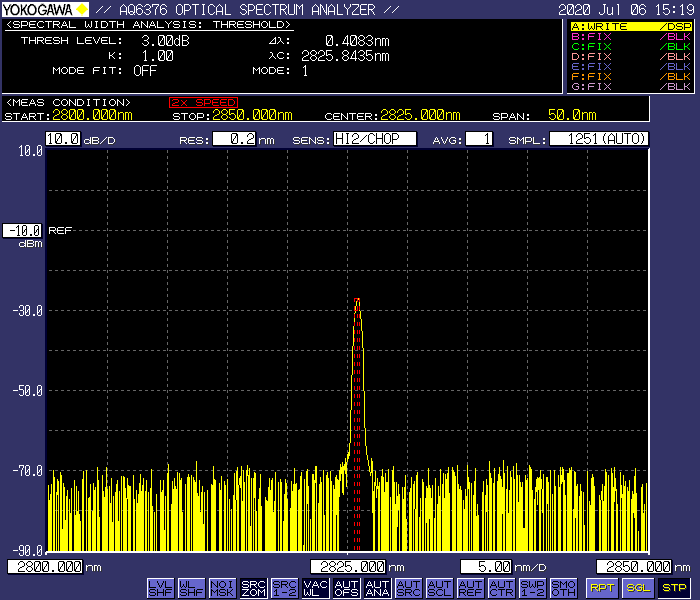The width and height of the screenshot is (700, 600).
Task: Click the LVL SHF level shift icon
Action: (160, 587)
